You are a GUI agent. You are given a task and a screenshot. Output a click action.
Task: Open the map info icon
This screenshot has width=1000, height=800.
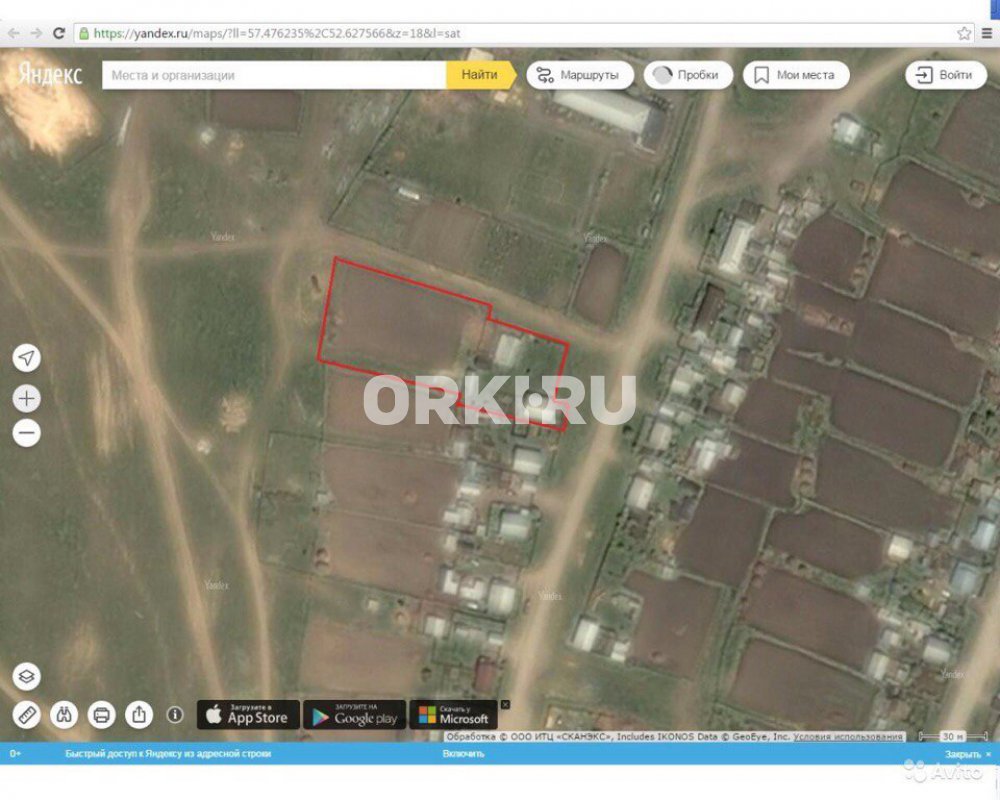175,715
